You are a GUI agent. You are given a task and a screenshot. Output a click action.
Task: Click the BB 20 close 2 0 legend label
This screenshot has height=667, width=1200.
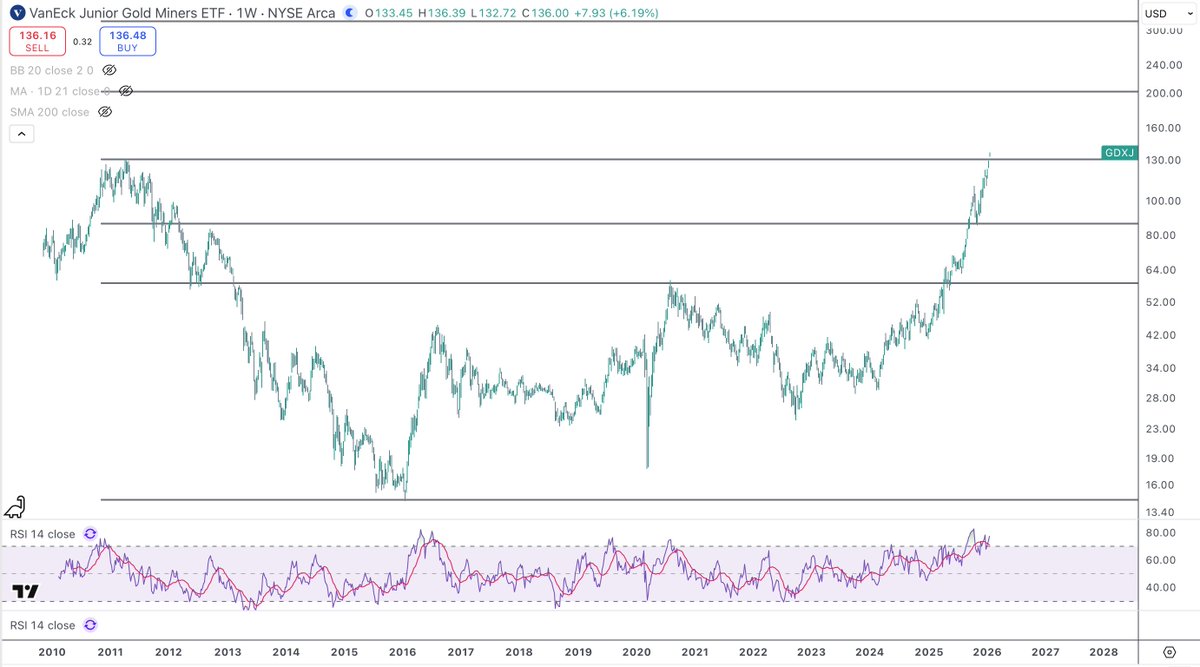(x=51, y=70)
